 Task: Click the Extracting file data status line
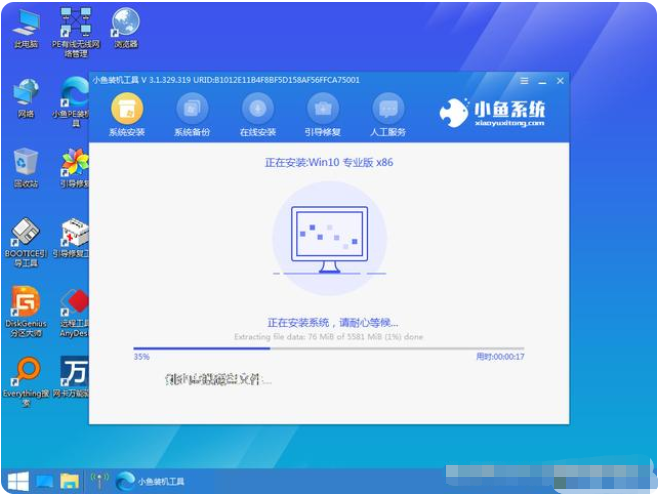click(329, 337)
